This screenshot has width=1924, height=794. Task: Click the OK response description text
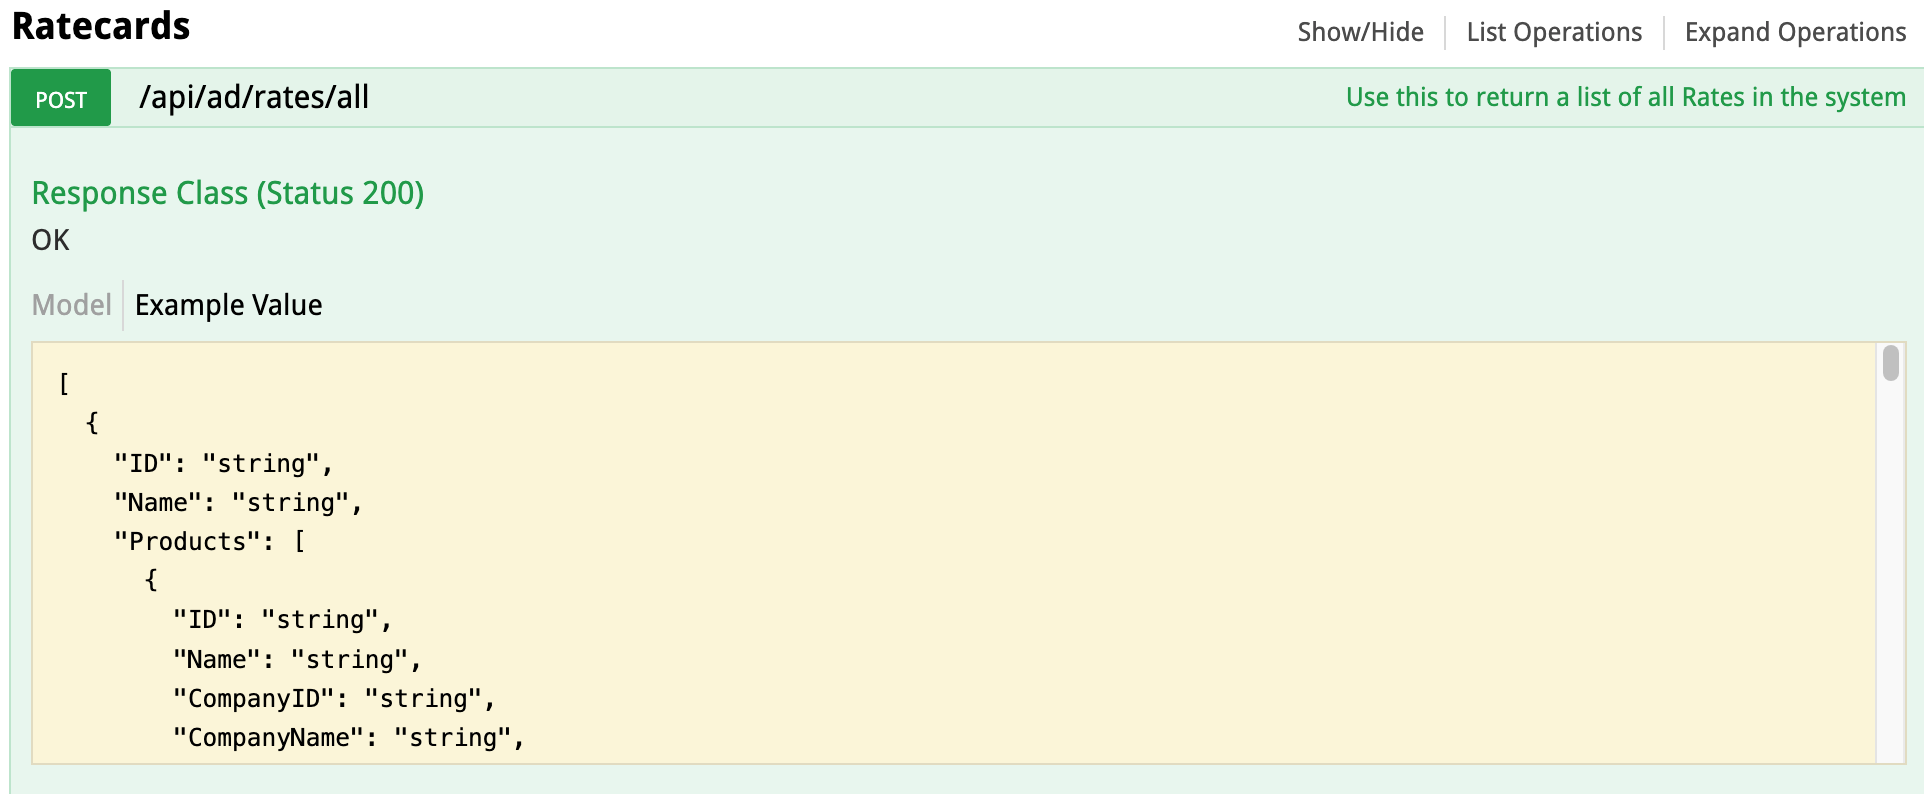tap(51, 240)
